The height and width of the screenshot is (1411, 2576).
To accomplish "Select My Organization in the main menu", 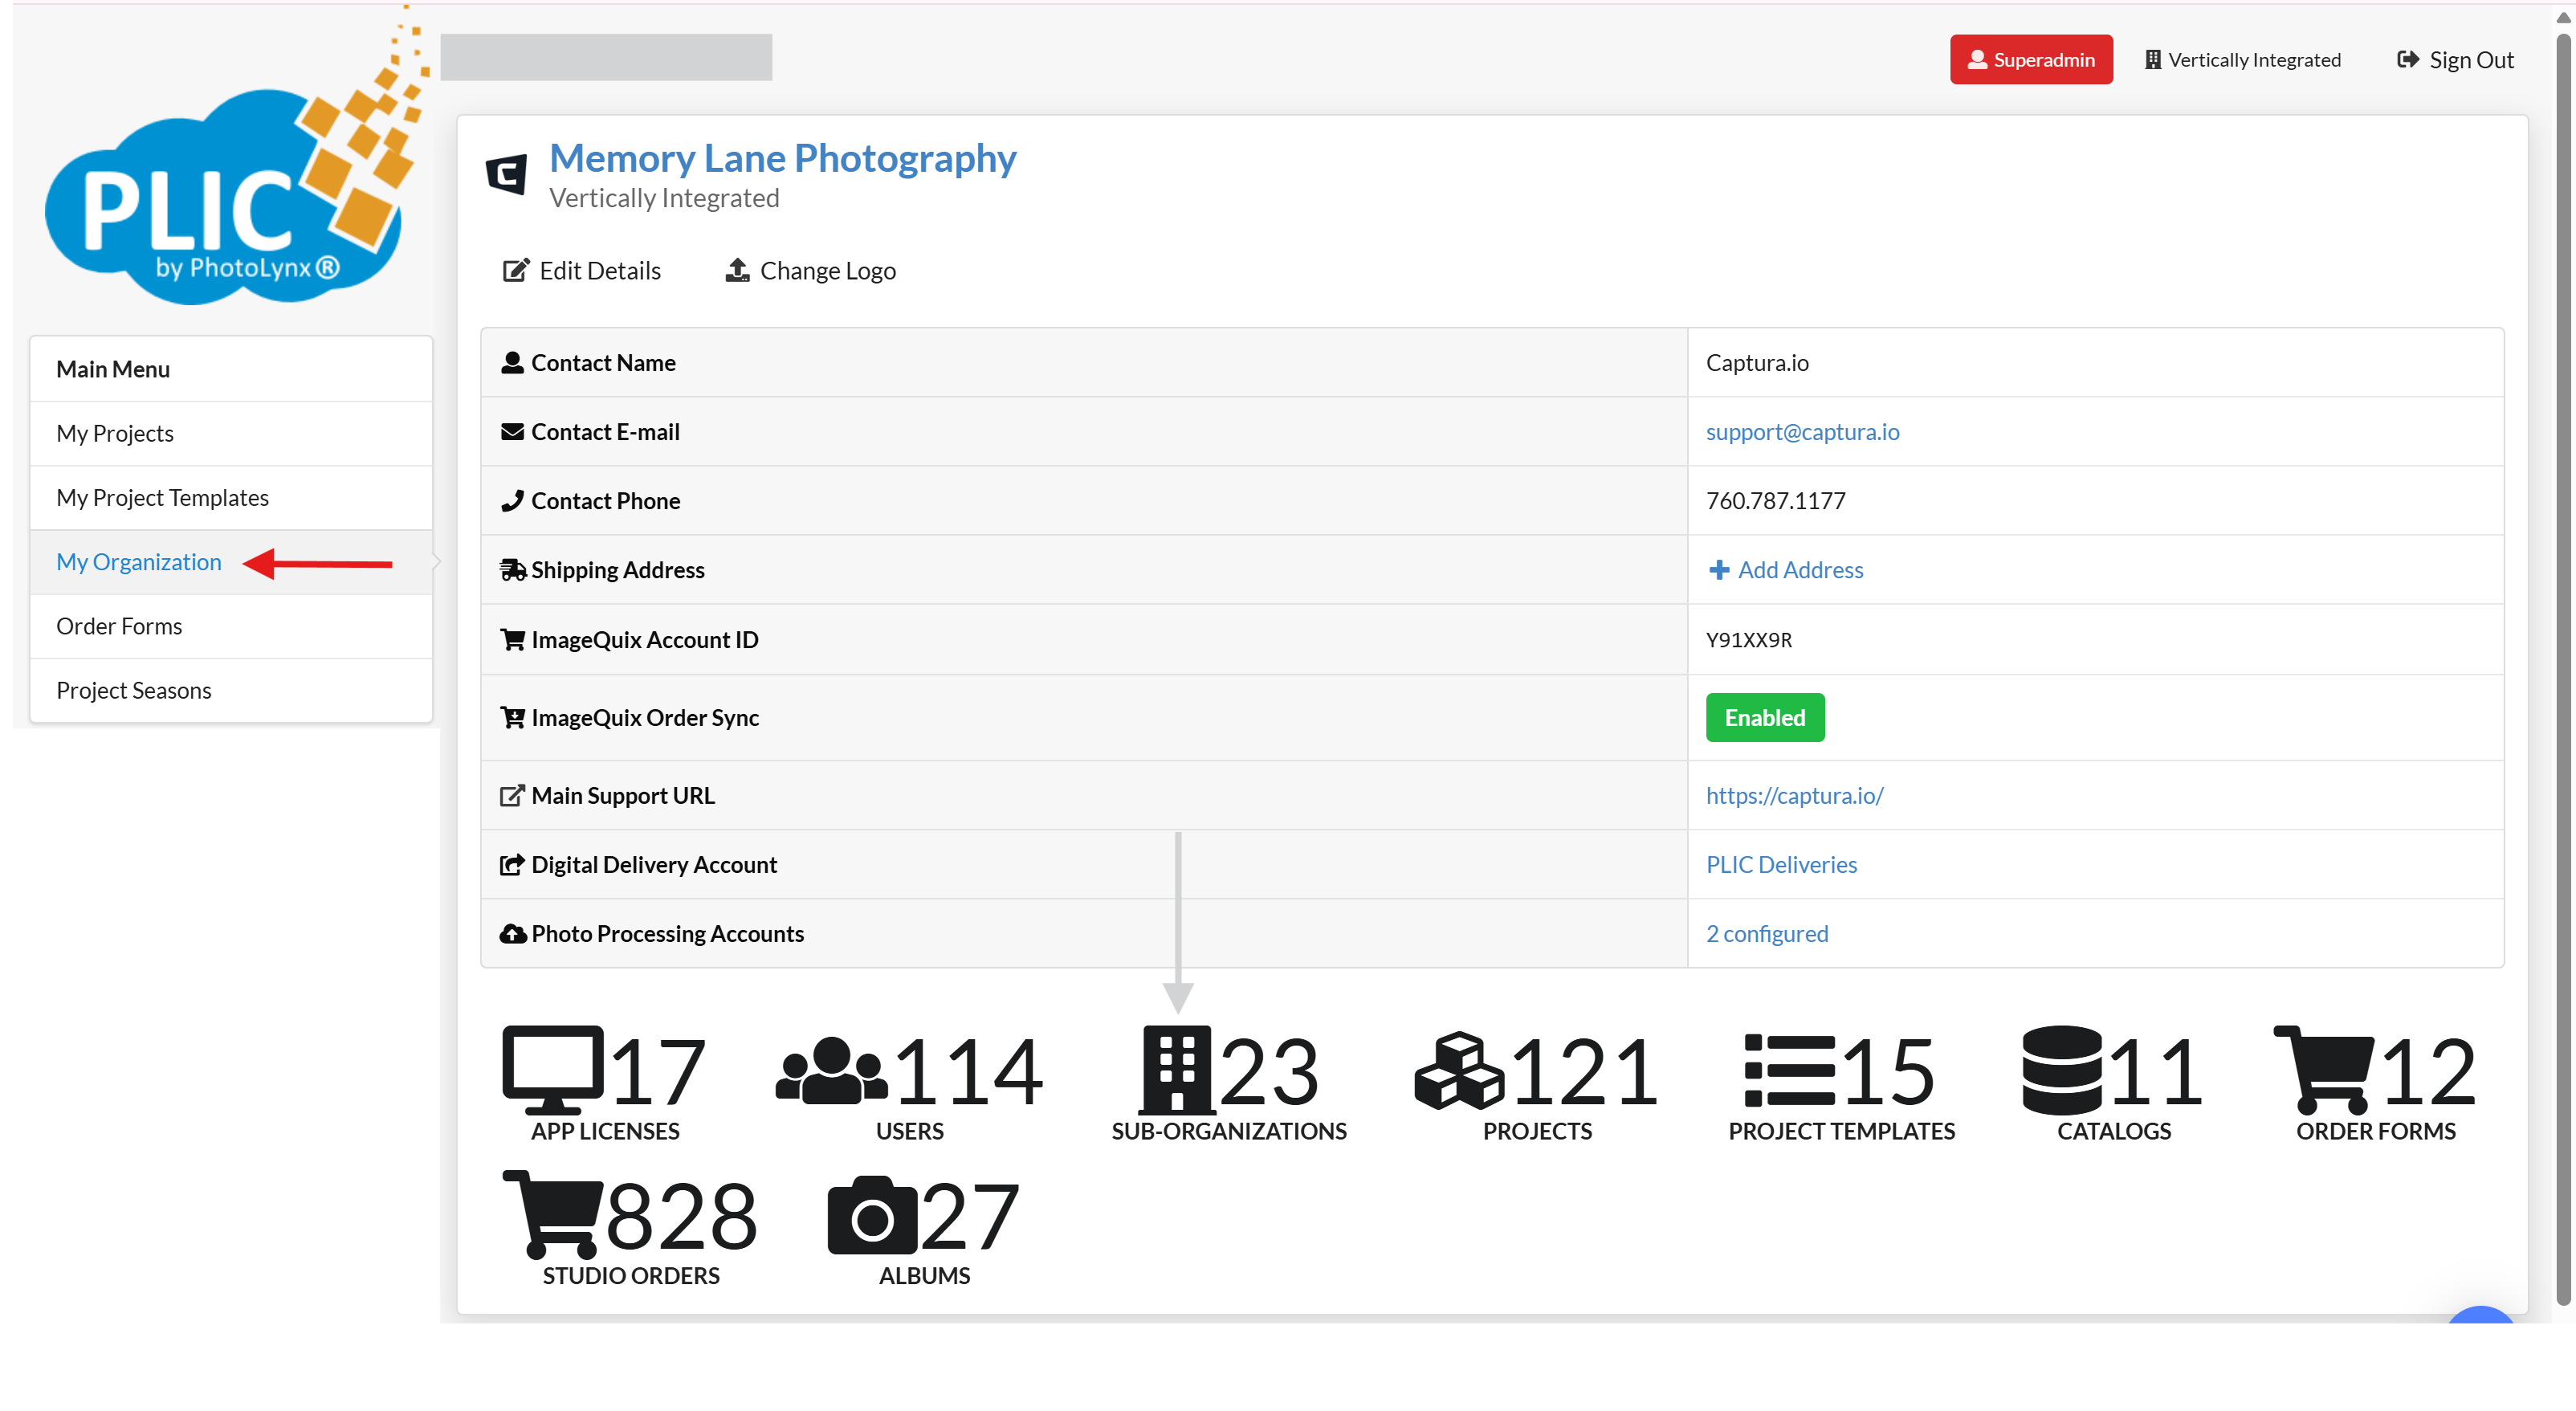I will click(231, 562).
